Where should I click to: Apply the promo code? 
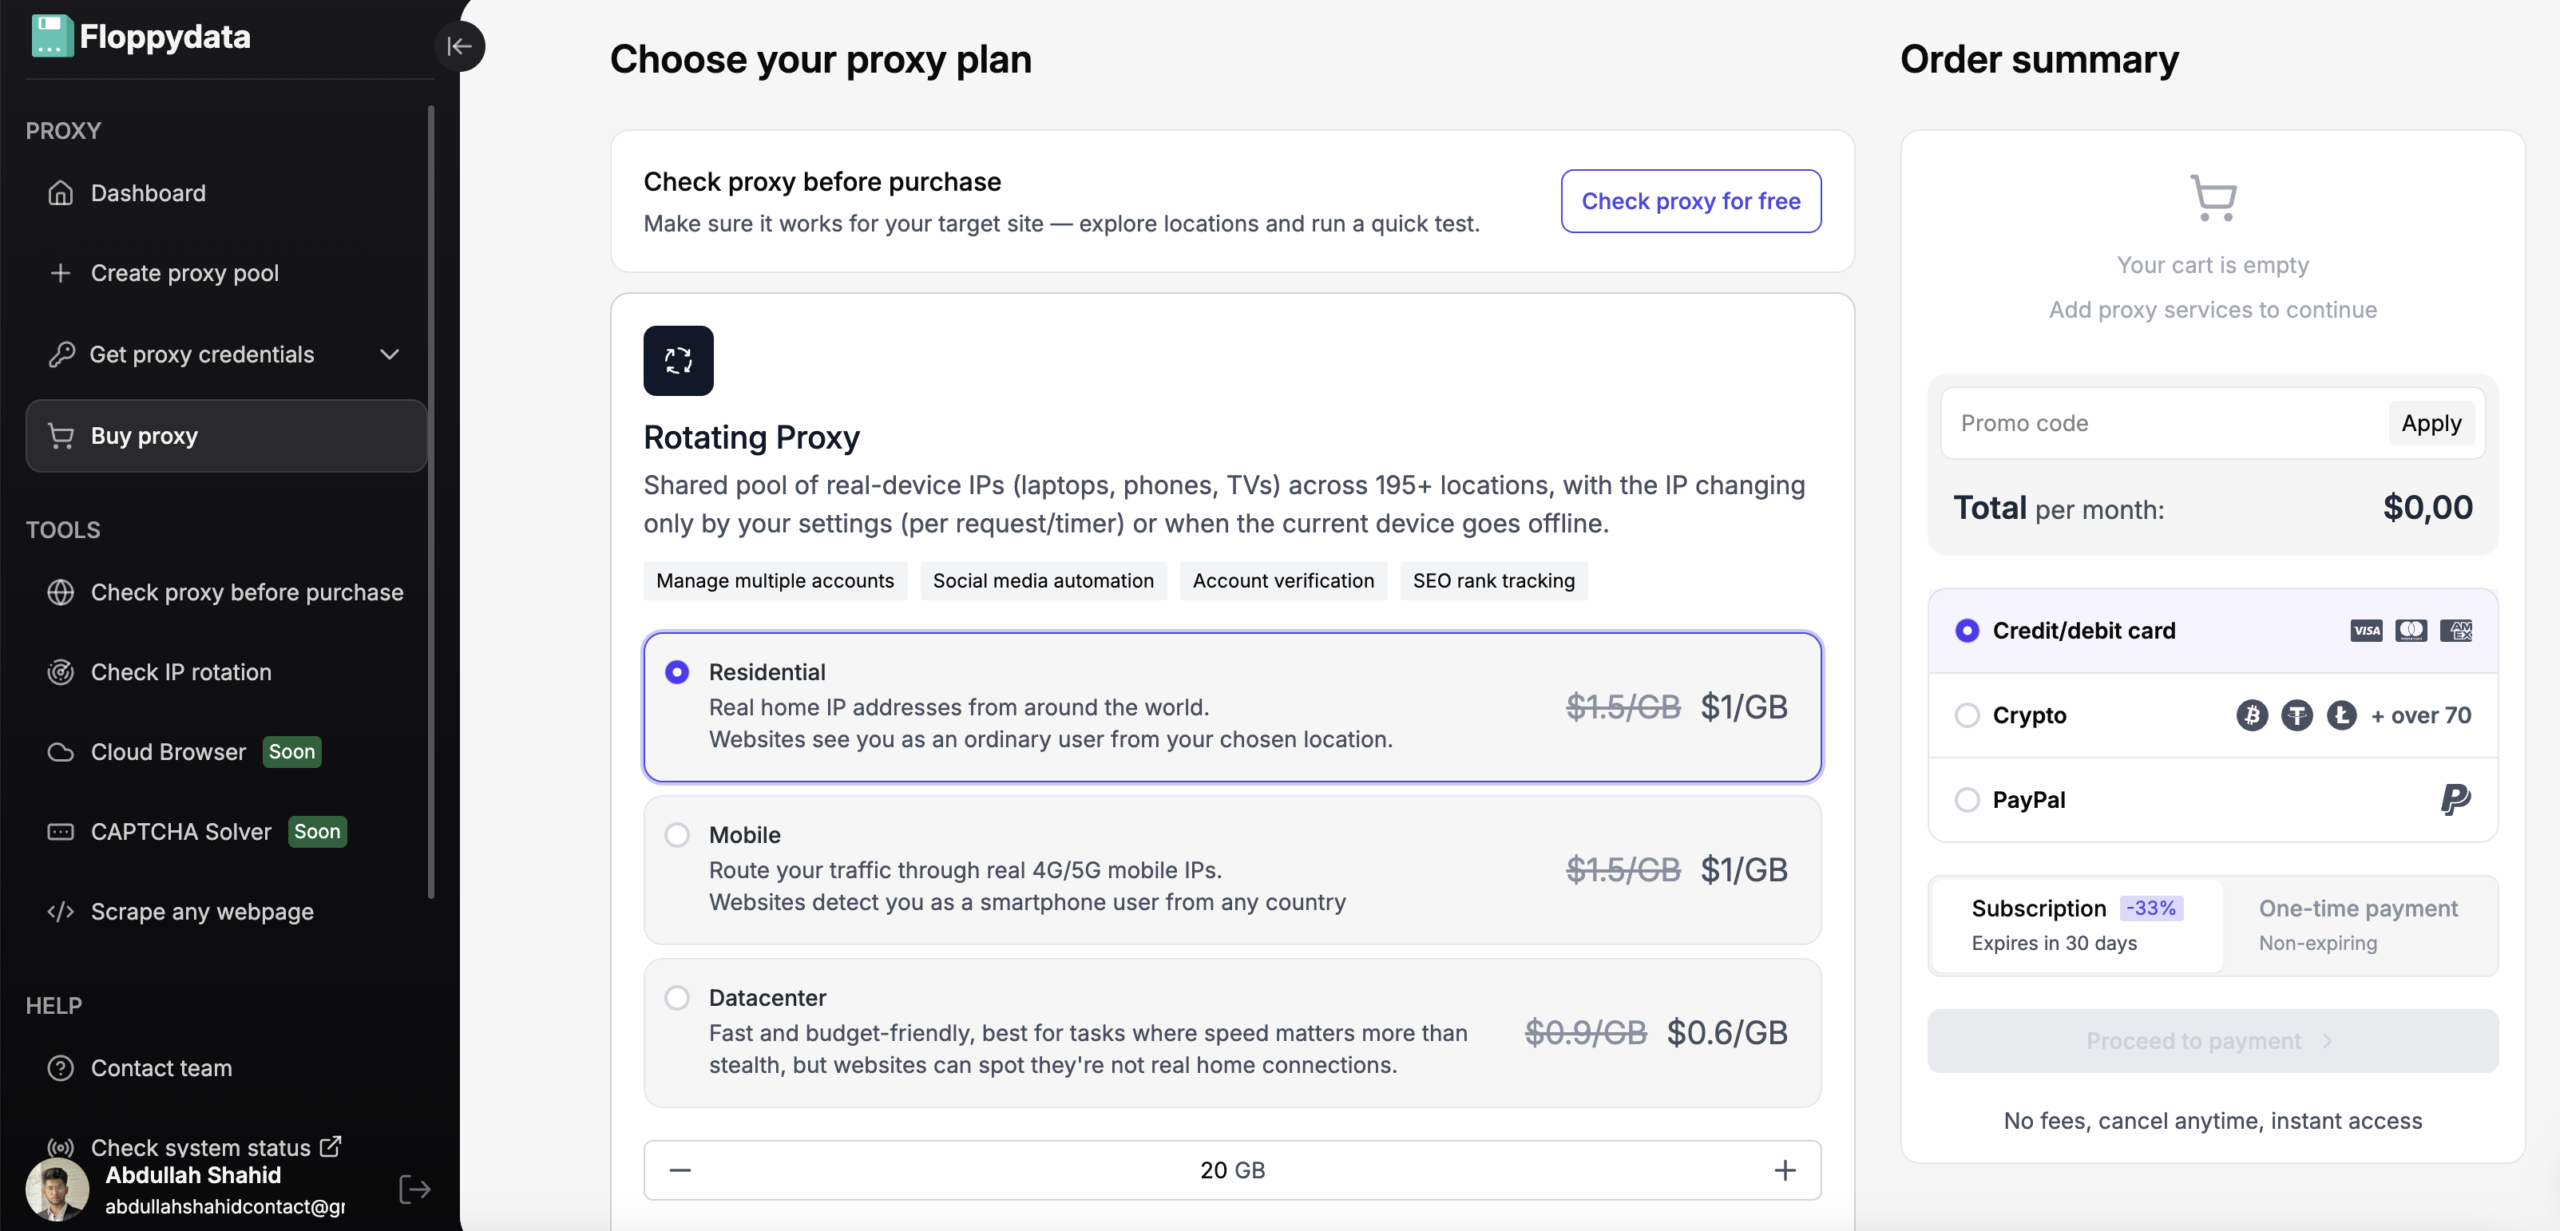pos(2431,423)
